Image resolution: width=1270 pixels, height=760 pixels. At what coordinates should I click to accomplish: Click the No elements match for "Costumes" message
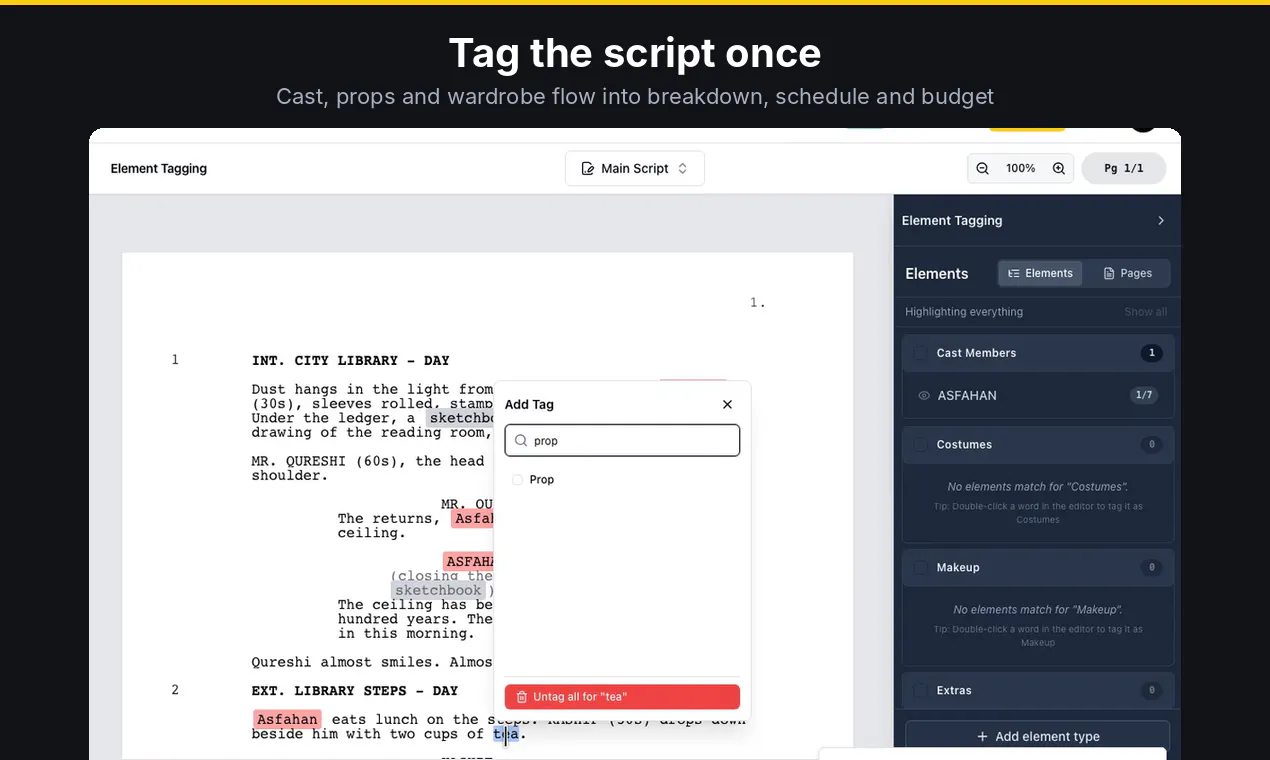point(1038,487)
